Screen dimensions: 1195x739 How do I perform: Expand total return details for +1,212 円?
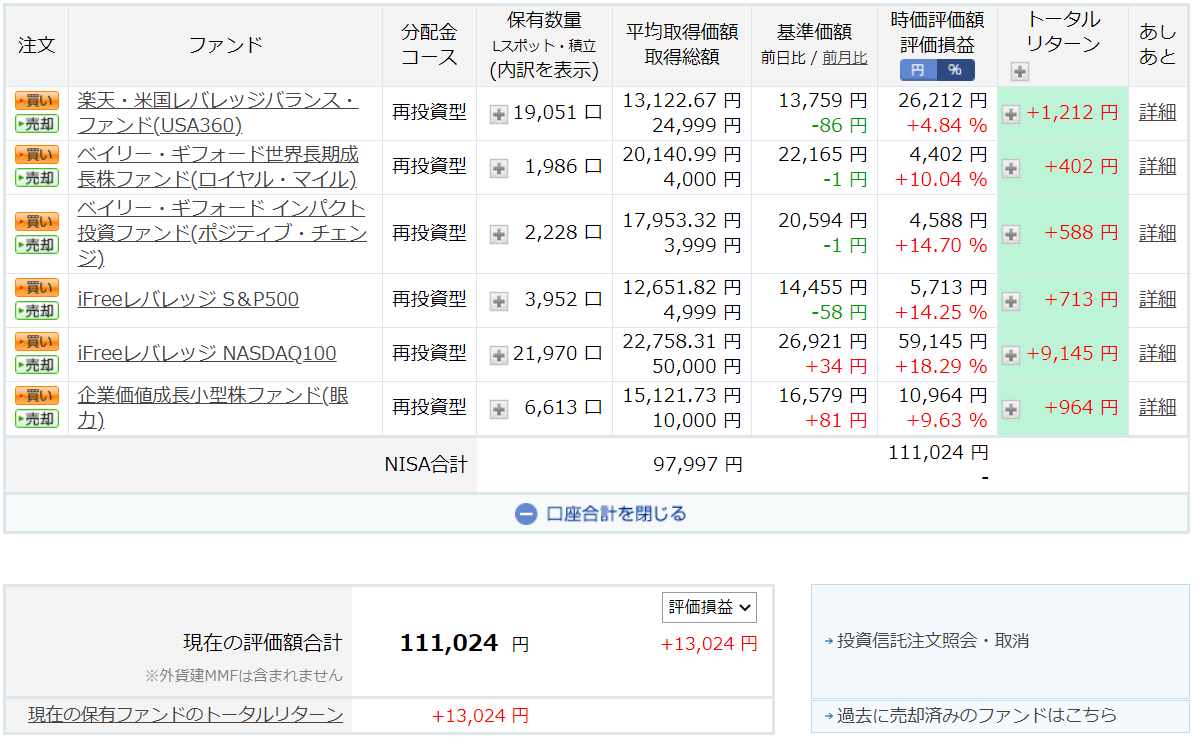coord(1011,114)
